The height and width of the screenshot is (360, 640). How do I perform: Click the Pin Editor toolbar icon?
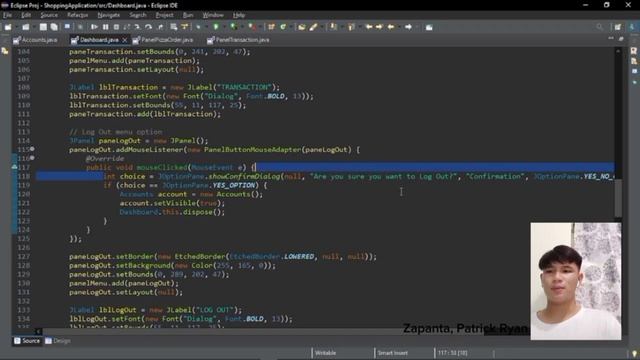pyautogui.click(x=429, y=27)
